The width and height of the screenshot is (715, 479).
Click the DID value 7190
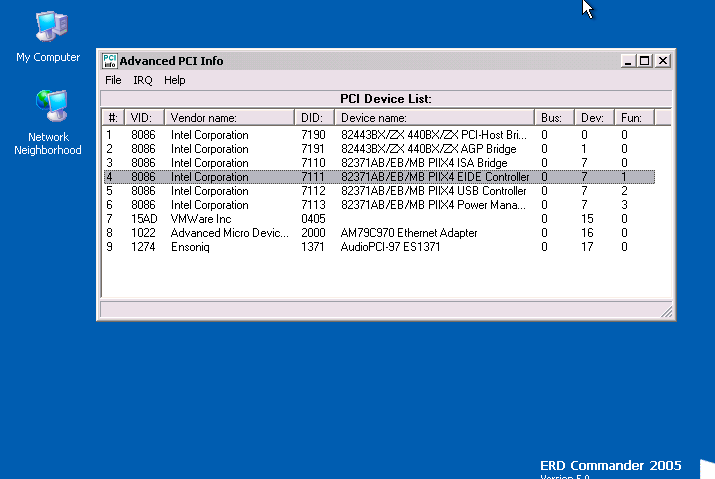tap(313, 135)
